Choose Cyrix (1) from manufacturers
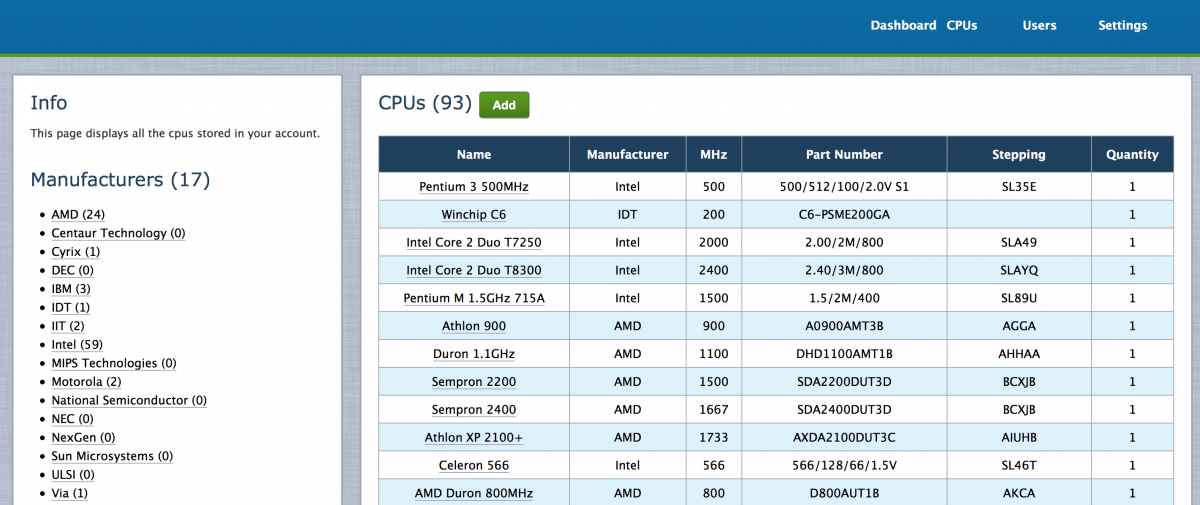Image resolution: width=1200 pixels, height=505 pixels. pyautogui.click(x=75, y=252)
